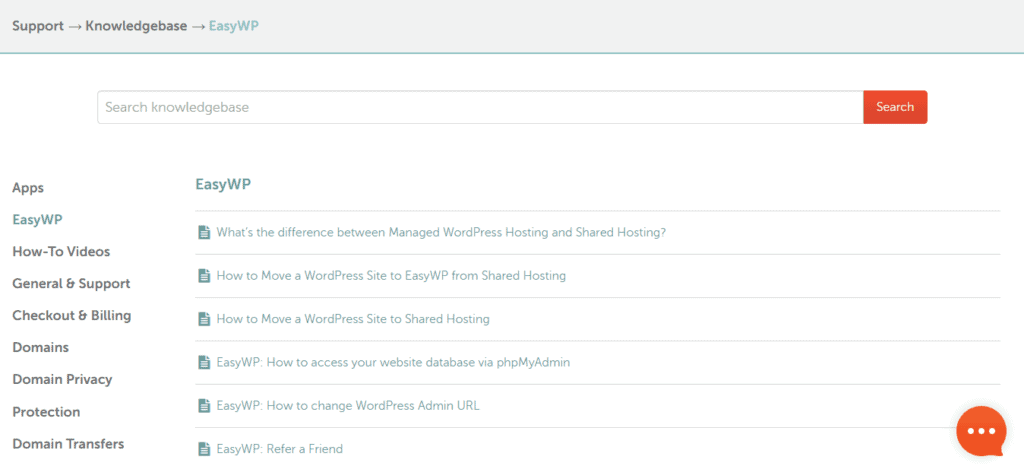Viewport: 1024px width, 466px height.
Task: Click document icon beside Managed WordPress Hosting article
Action: point(204,232)
